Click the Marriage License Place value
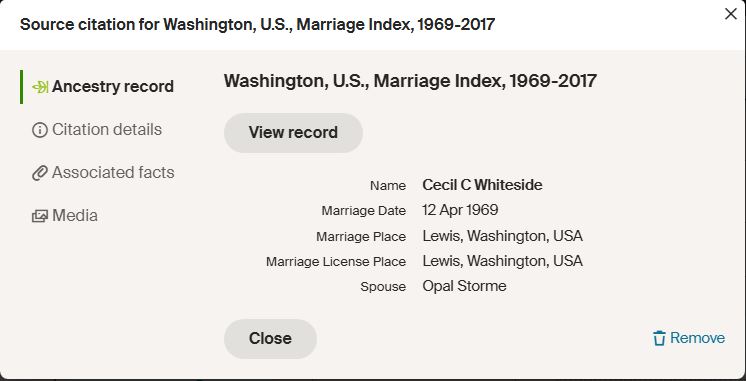Image resolution: width=746 pixels, height=381 pixels. point(502,261)
